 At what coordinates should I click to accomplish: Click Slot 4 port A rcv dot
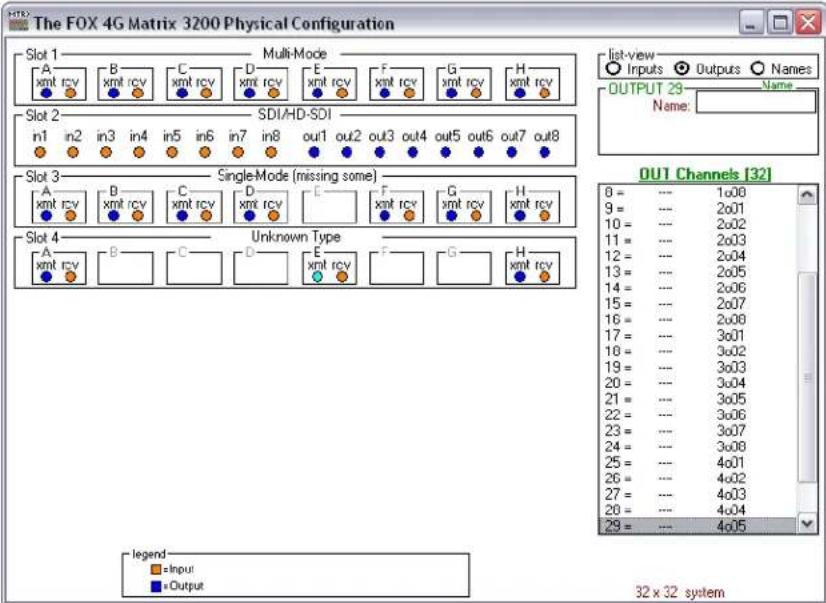pos(70,276)
